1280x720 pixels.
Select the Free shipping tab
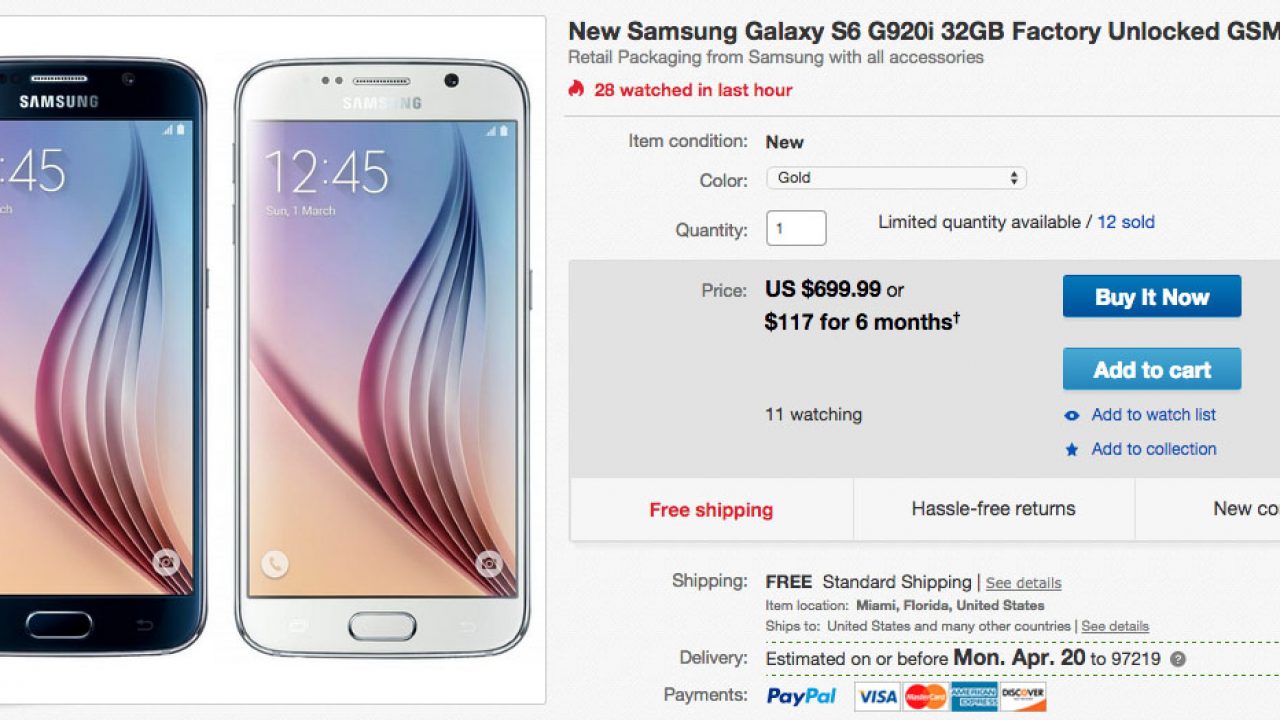711,510
